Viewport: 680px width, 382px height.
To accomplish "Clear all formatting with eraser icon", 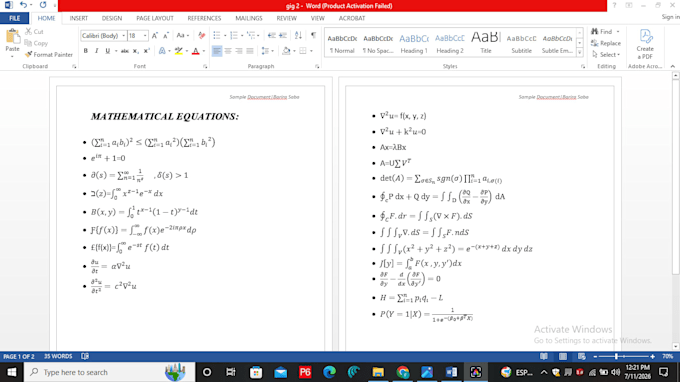I will 201,36.
